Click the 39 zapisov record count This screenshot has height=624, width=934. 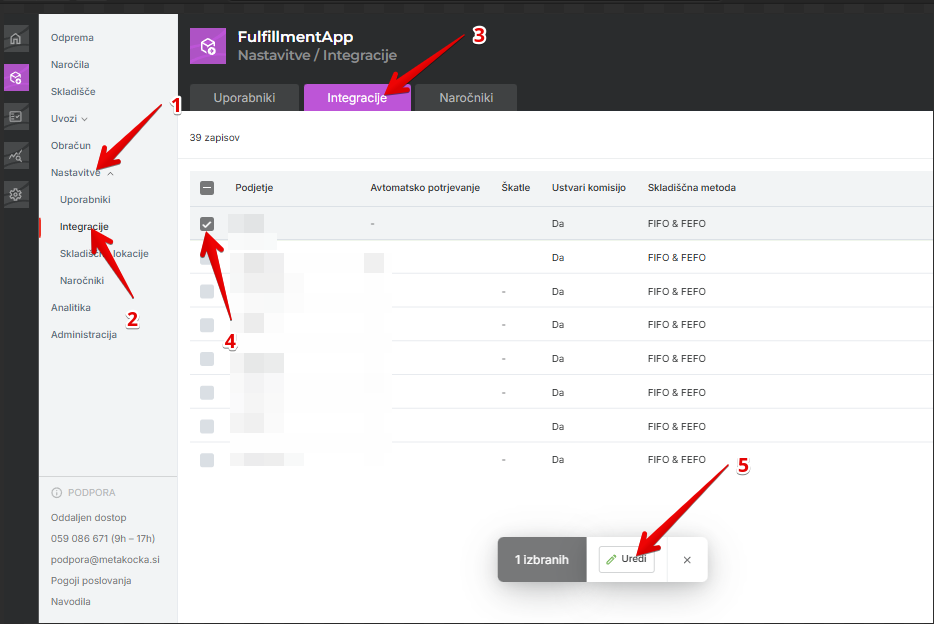[x=214, y=138]
